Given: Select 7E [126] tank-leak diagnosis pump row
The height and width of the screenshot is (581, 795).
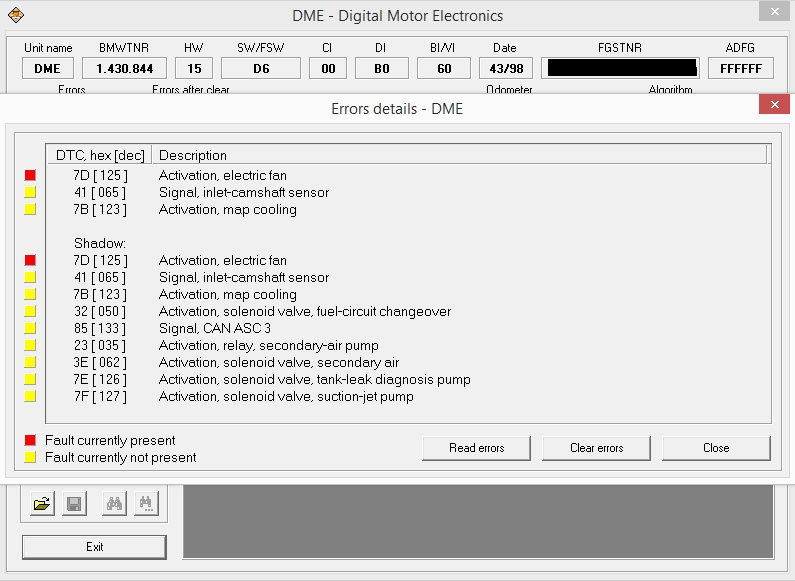Looking at the screenshot, I should [408, 379].
